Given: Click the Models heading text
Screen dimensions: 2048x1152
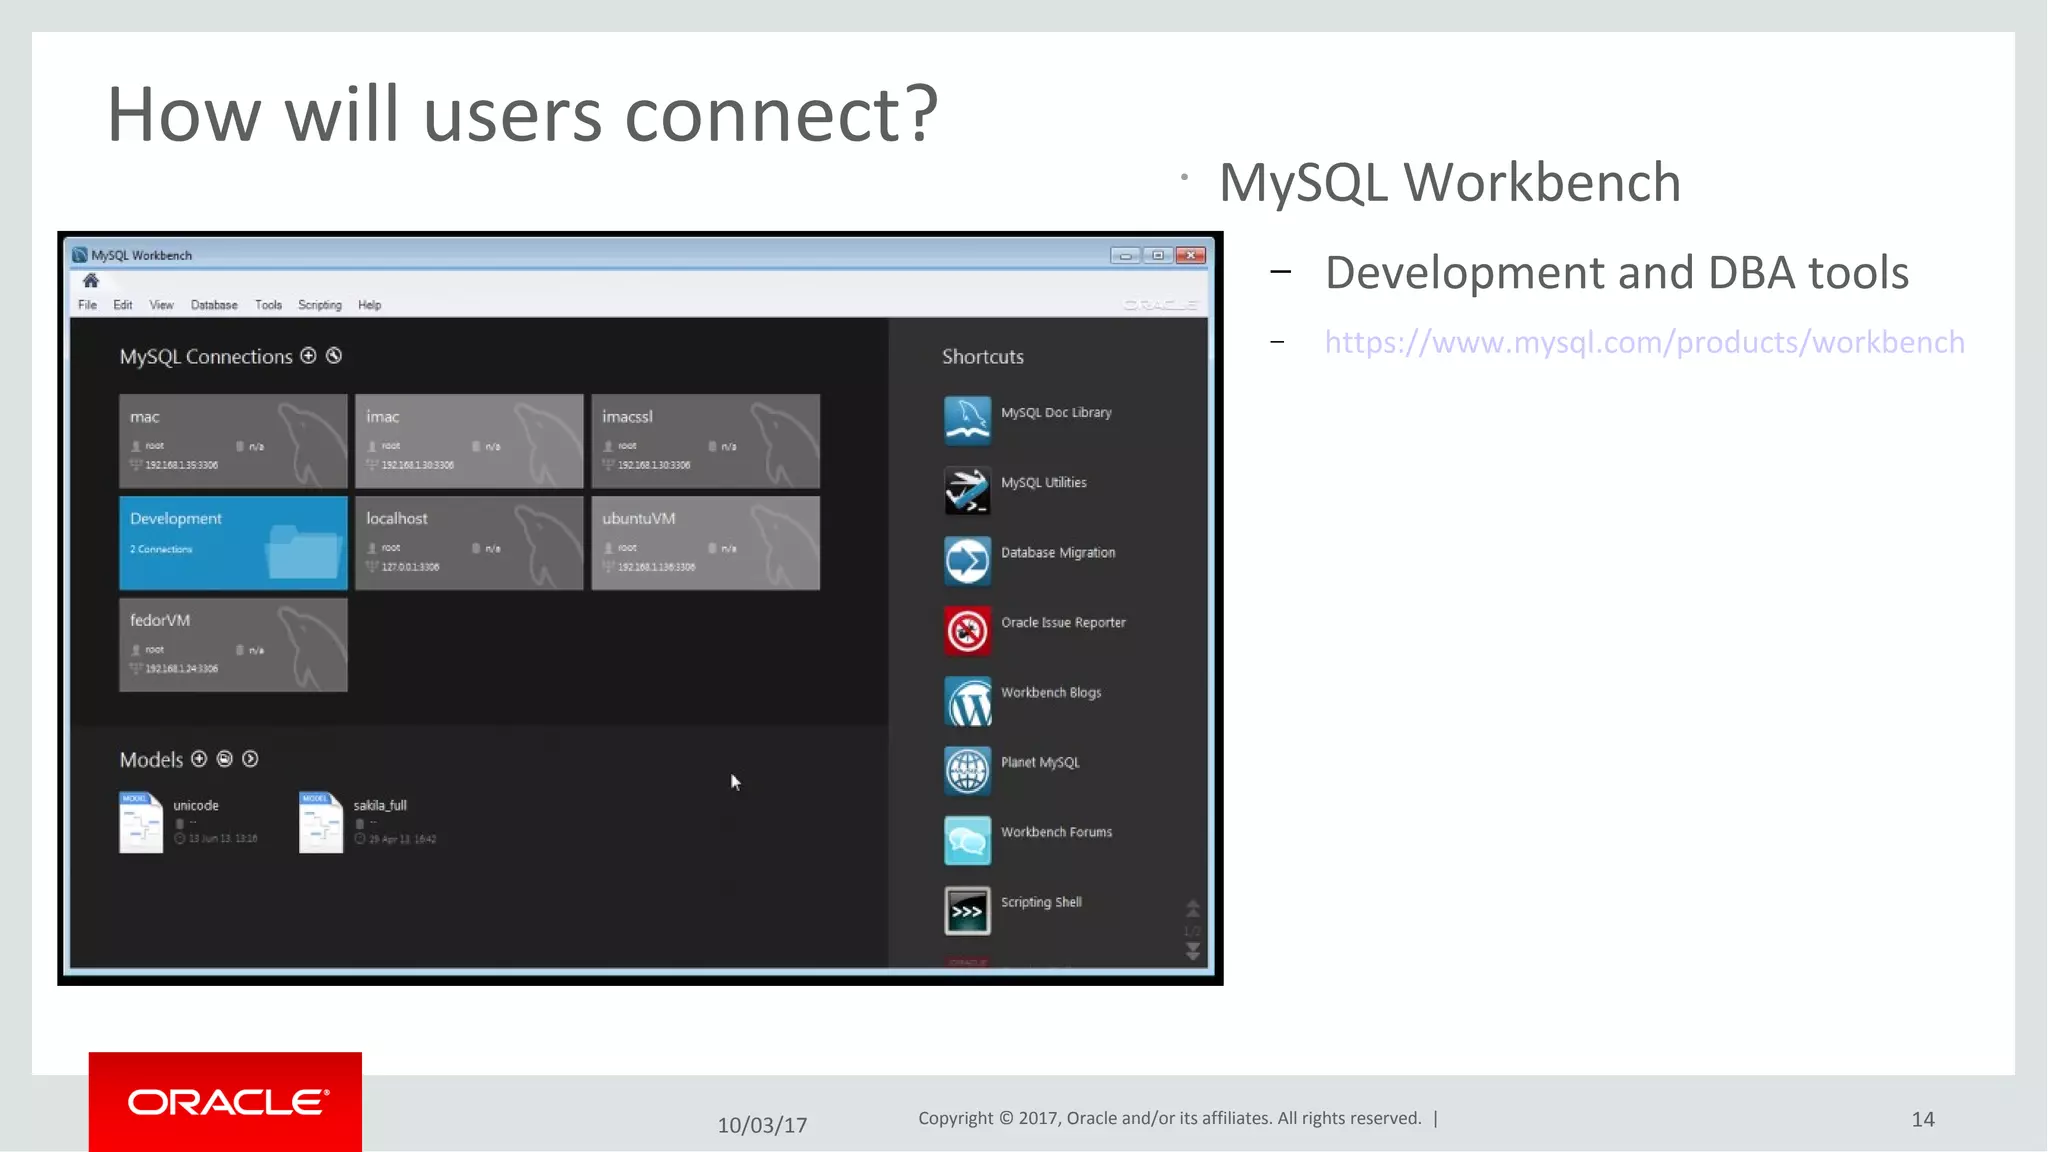Looking at the screenshot, I should coord(151,760).
